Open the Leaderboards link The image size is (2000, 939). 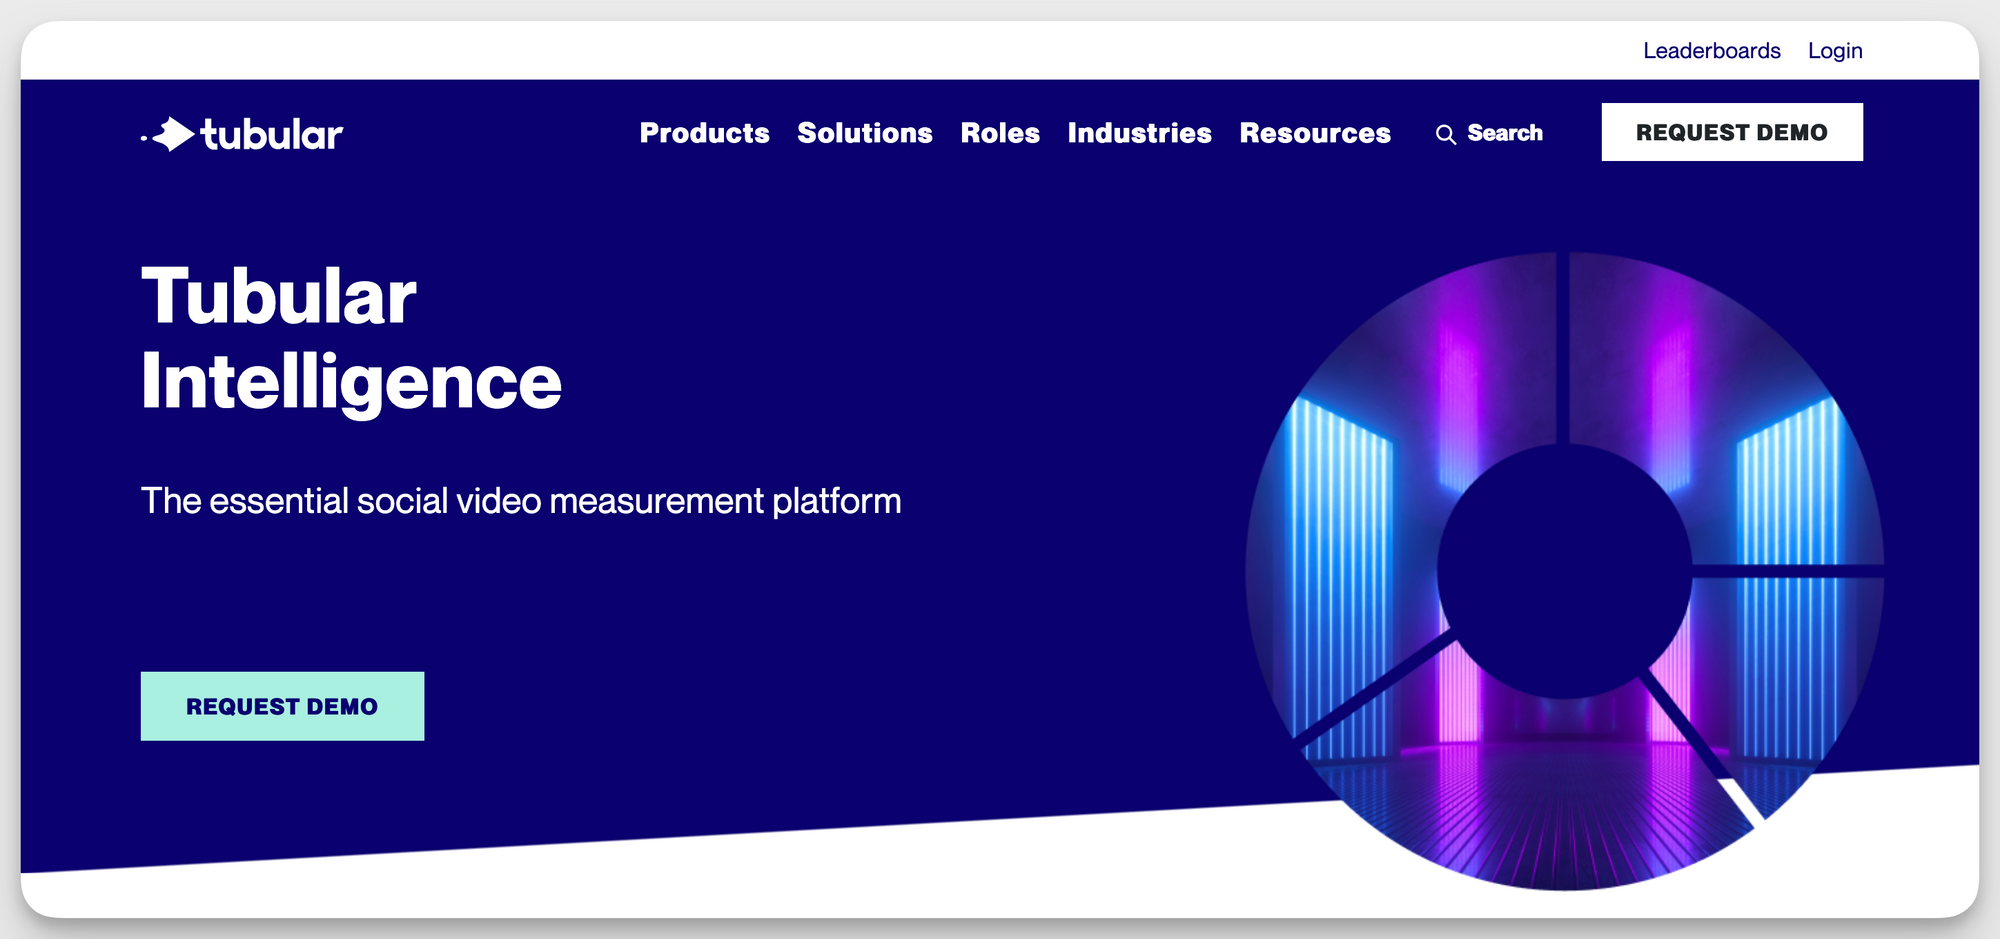pyautogui.click(x=1712, y=51)
